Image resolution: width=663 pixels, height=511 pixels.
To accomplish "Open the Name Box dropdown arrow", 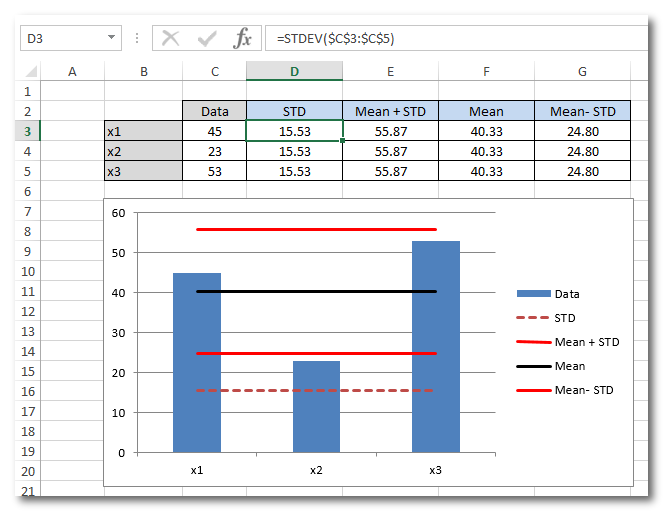I will coord(111,39).
